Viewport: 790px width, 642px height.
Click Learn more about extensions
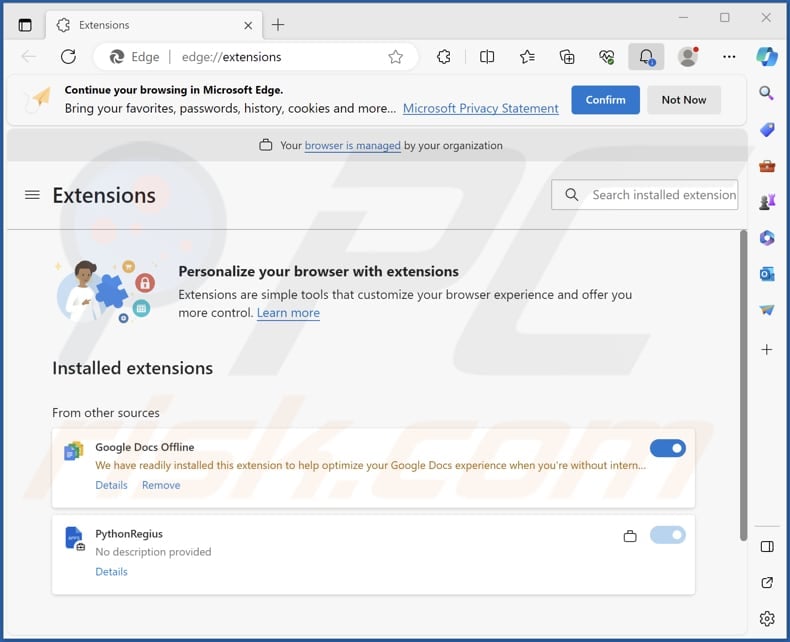click(x=288, y=313)
